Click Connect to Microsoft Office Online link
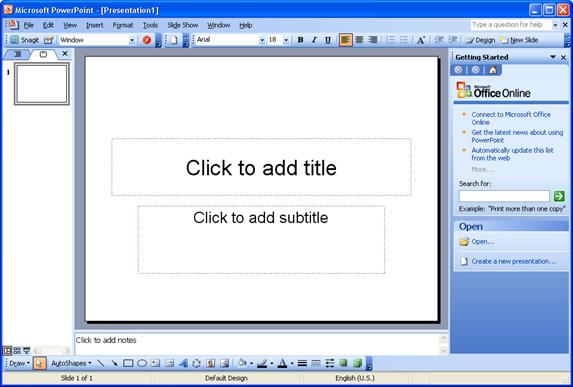 coord(511,118)
